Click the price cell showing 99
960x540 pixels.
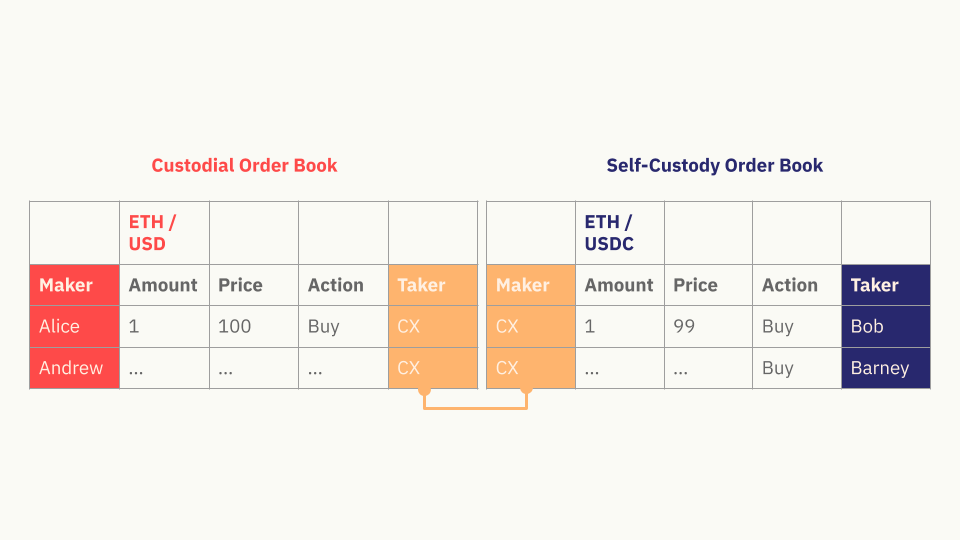(x=708, y=326)
